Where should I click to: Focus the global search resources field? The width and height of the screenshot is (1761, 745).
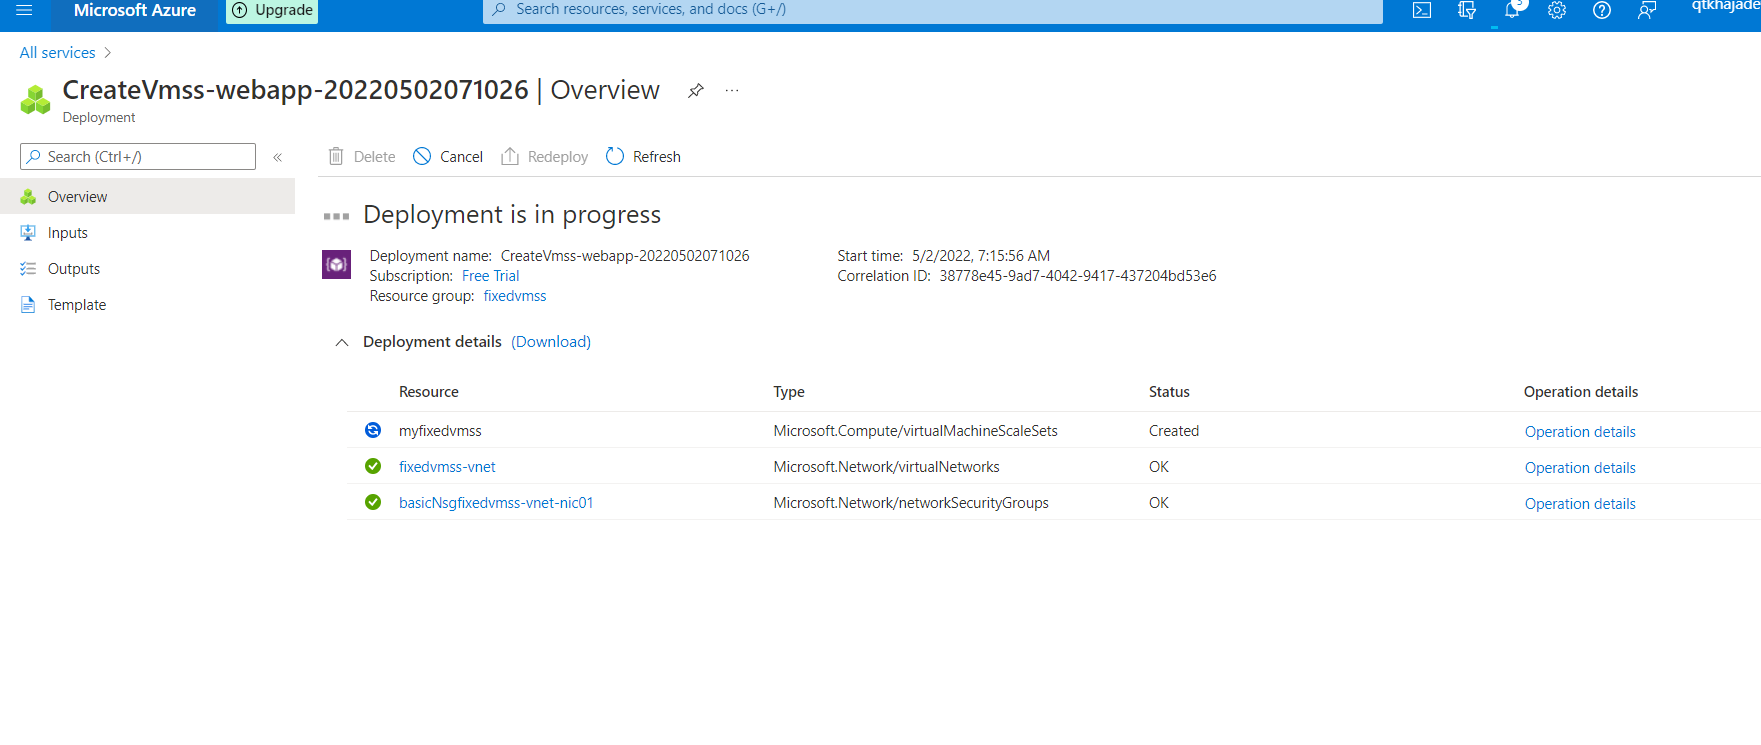pyautogui.click(x=933, y=10)
